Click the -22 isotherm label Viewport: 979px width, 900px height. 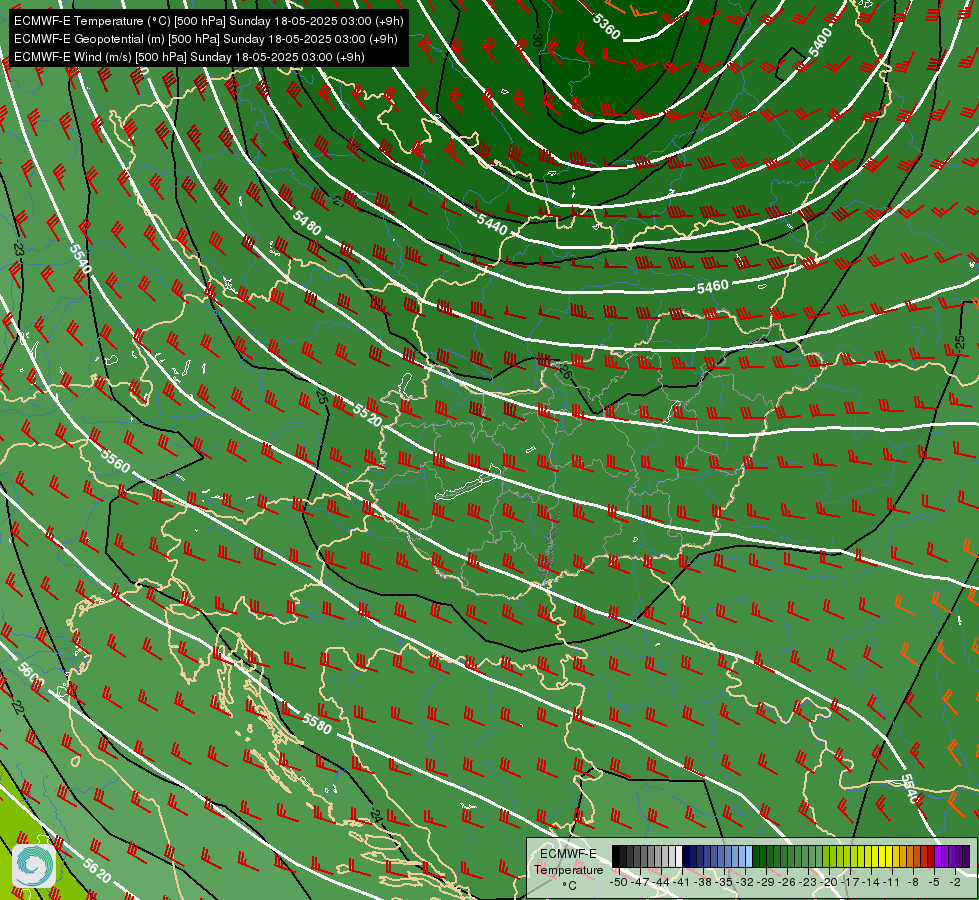(x=17, y=707)
